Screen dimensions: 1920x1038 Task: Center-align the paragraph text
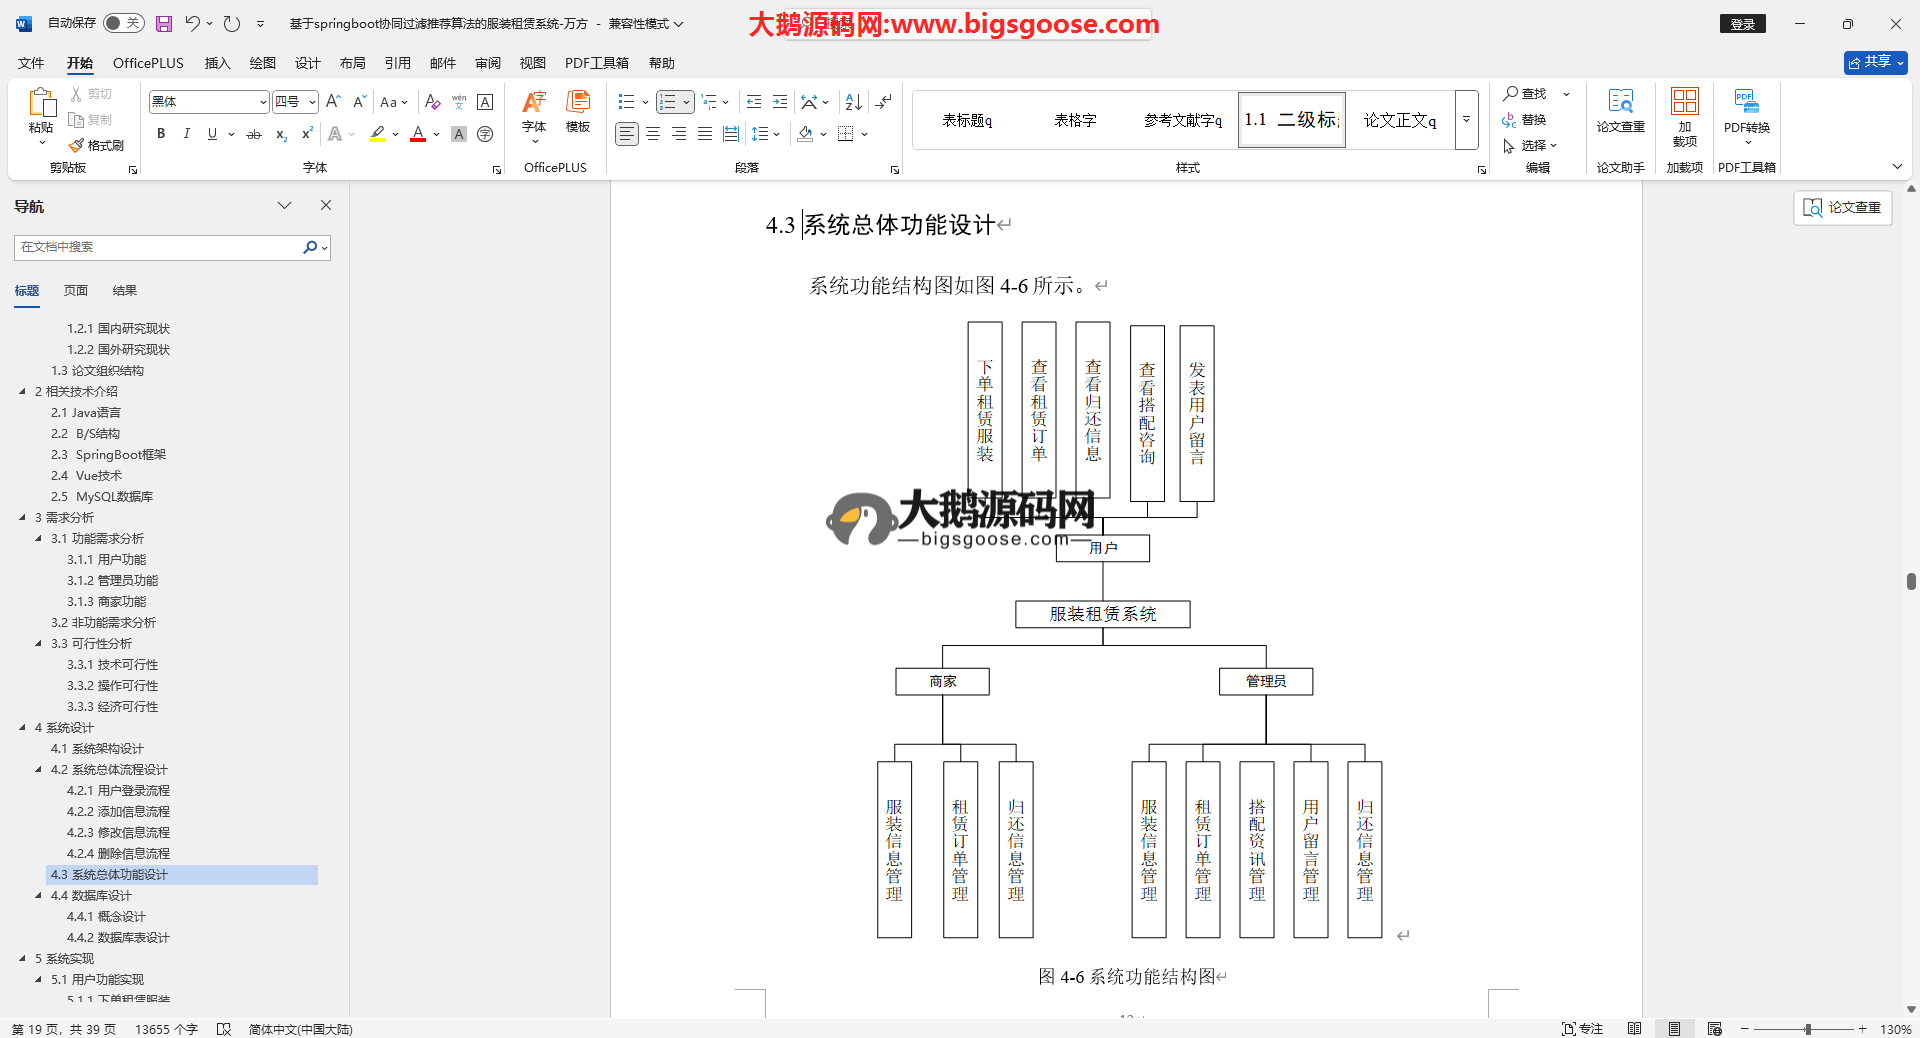(653, 134)
